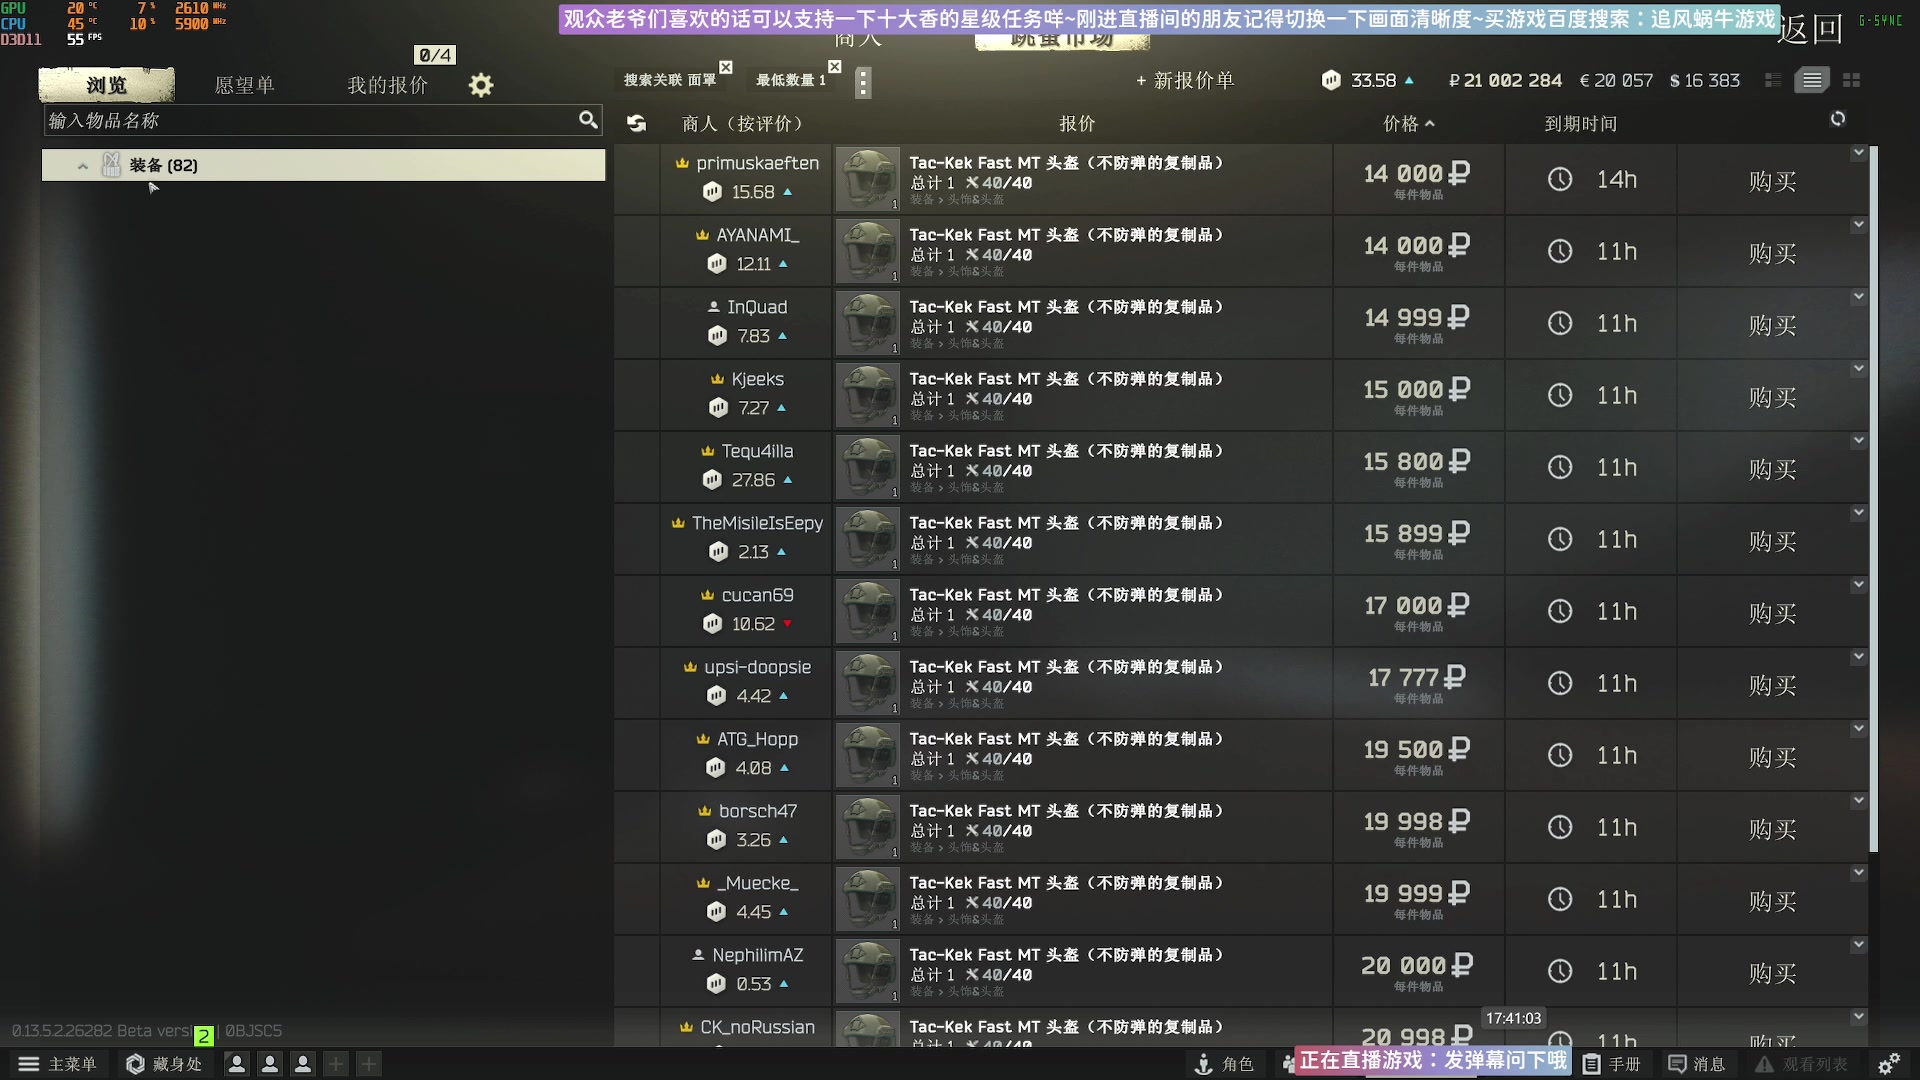Viewport: 1920px width, 1080px height.
Task: Click the refresh offers icon
Action: (1838, 119)
